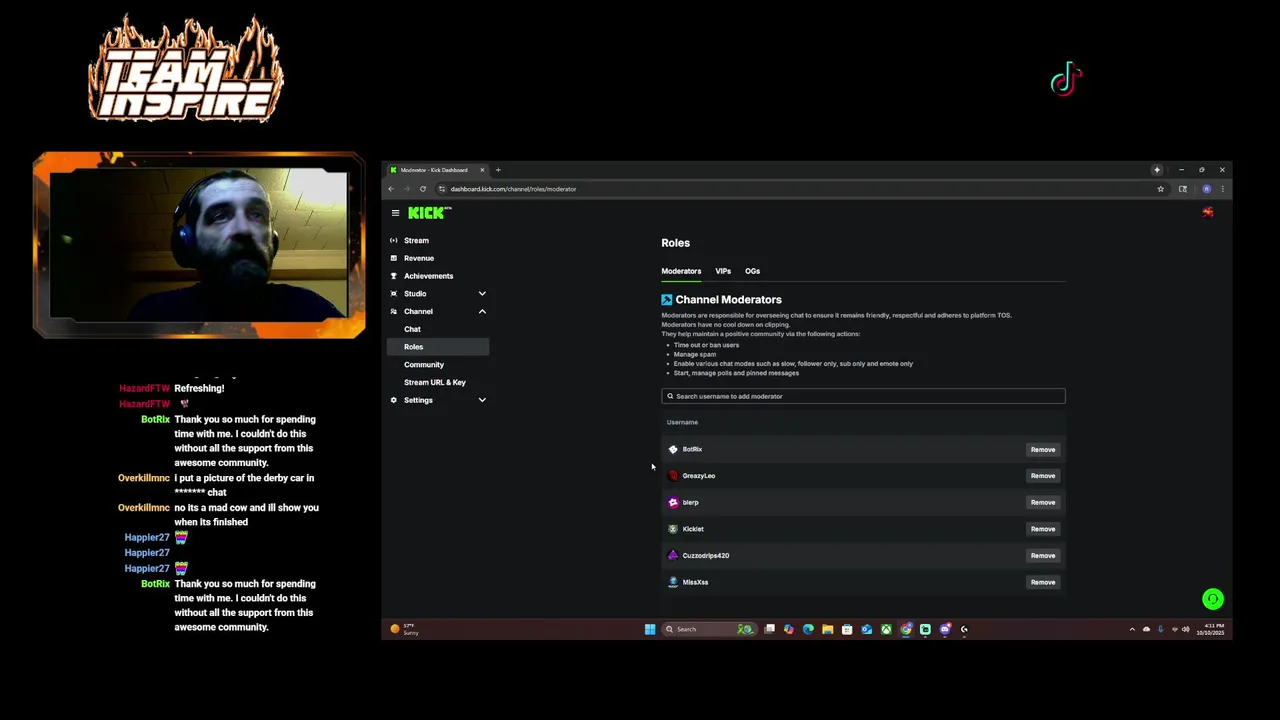
Task: Open the browser profile icon
Action: coord(1207,189)
